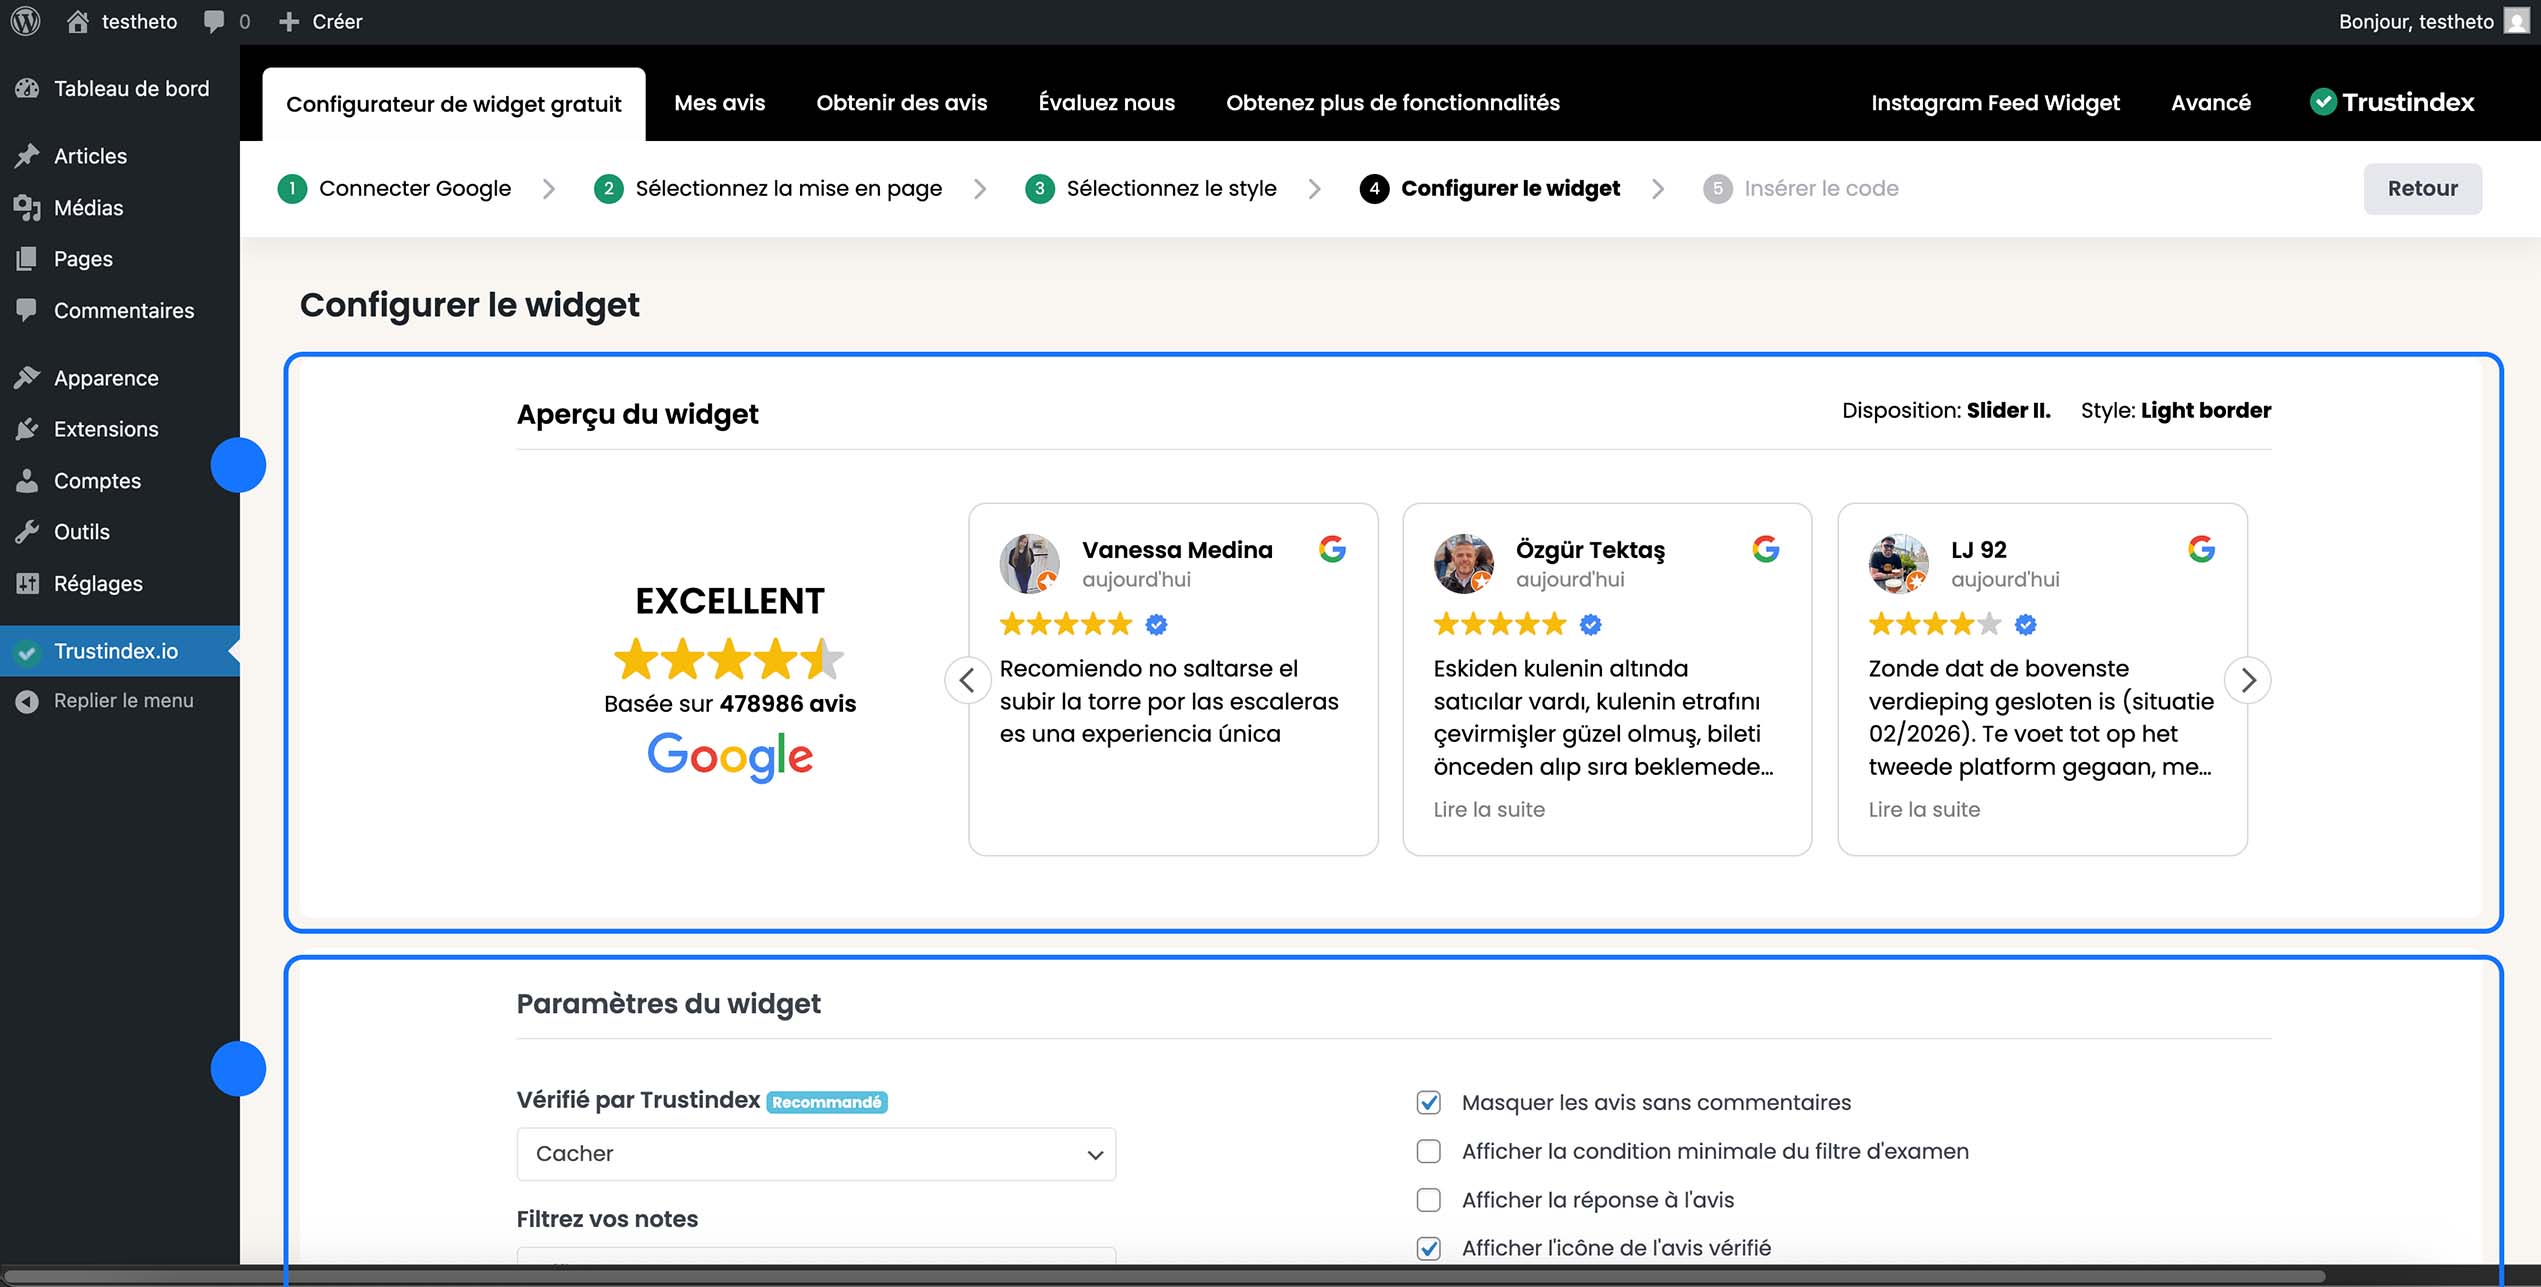Open 'Lire la suite' on Özgür Tektaş's review

[x=1489, y=809]
